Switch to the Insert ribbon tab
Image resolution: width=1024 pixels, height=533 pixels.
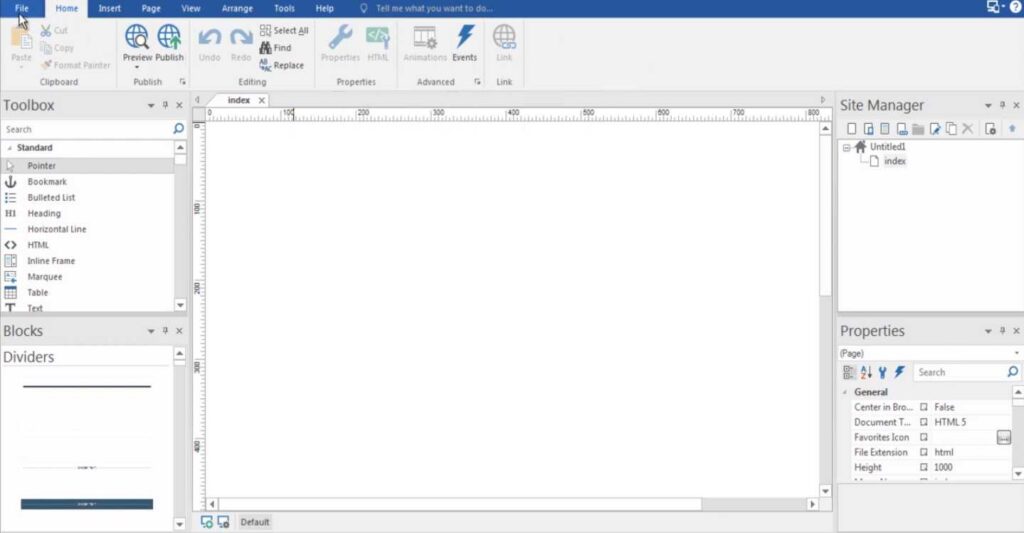(109, 8)
